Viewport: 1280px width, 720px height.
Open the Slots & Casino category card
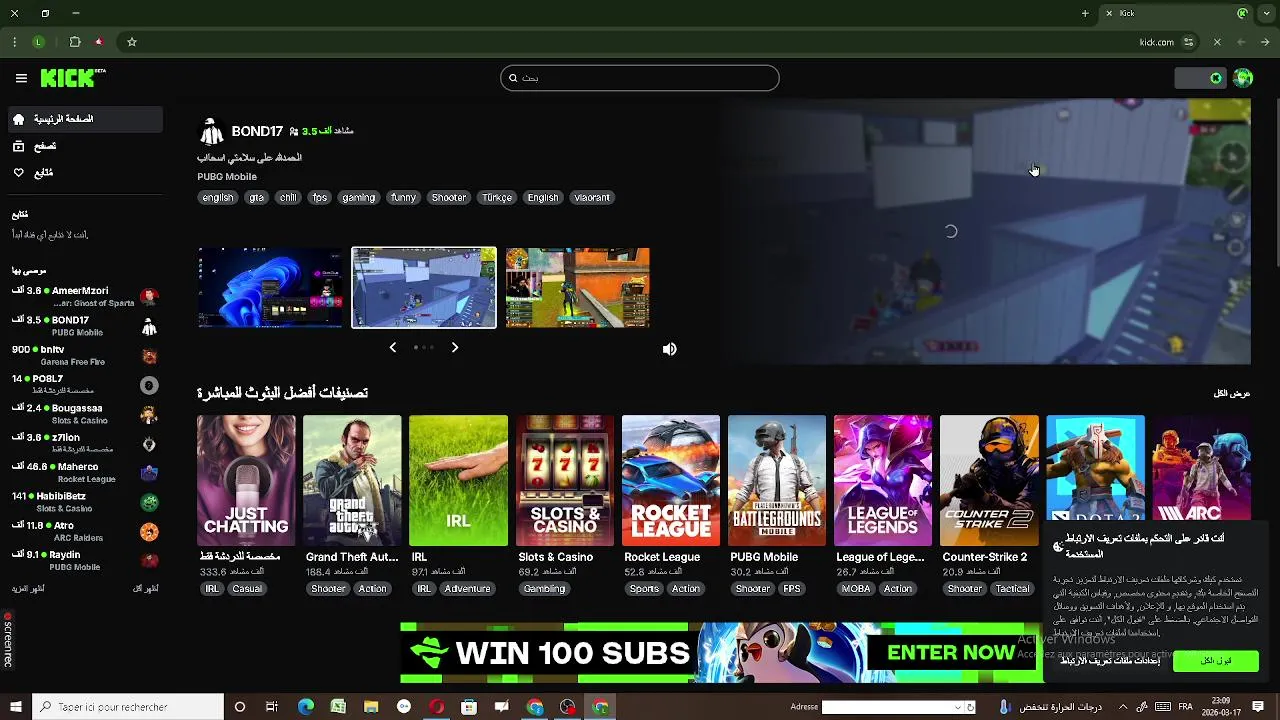click(x=564, y=481)
